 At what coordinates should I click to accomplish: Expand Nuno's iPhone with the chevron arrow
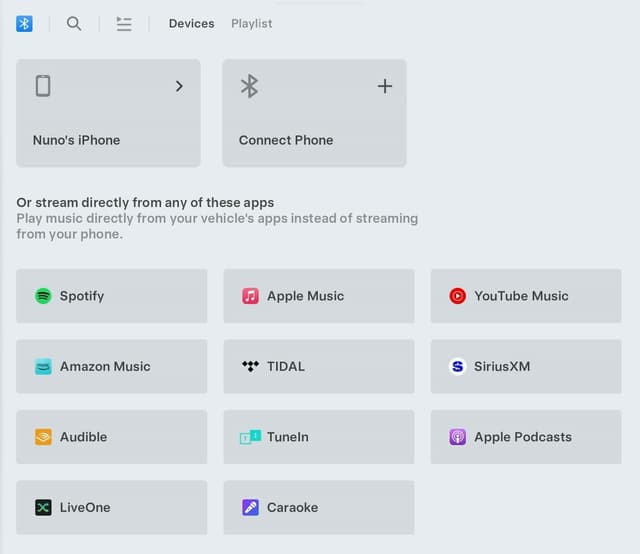(x=179, y=86)
